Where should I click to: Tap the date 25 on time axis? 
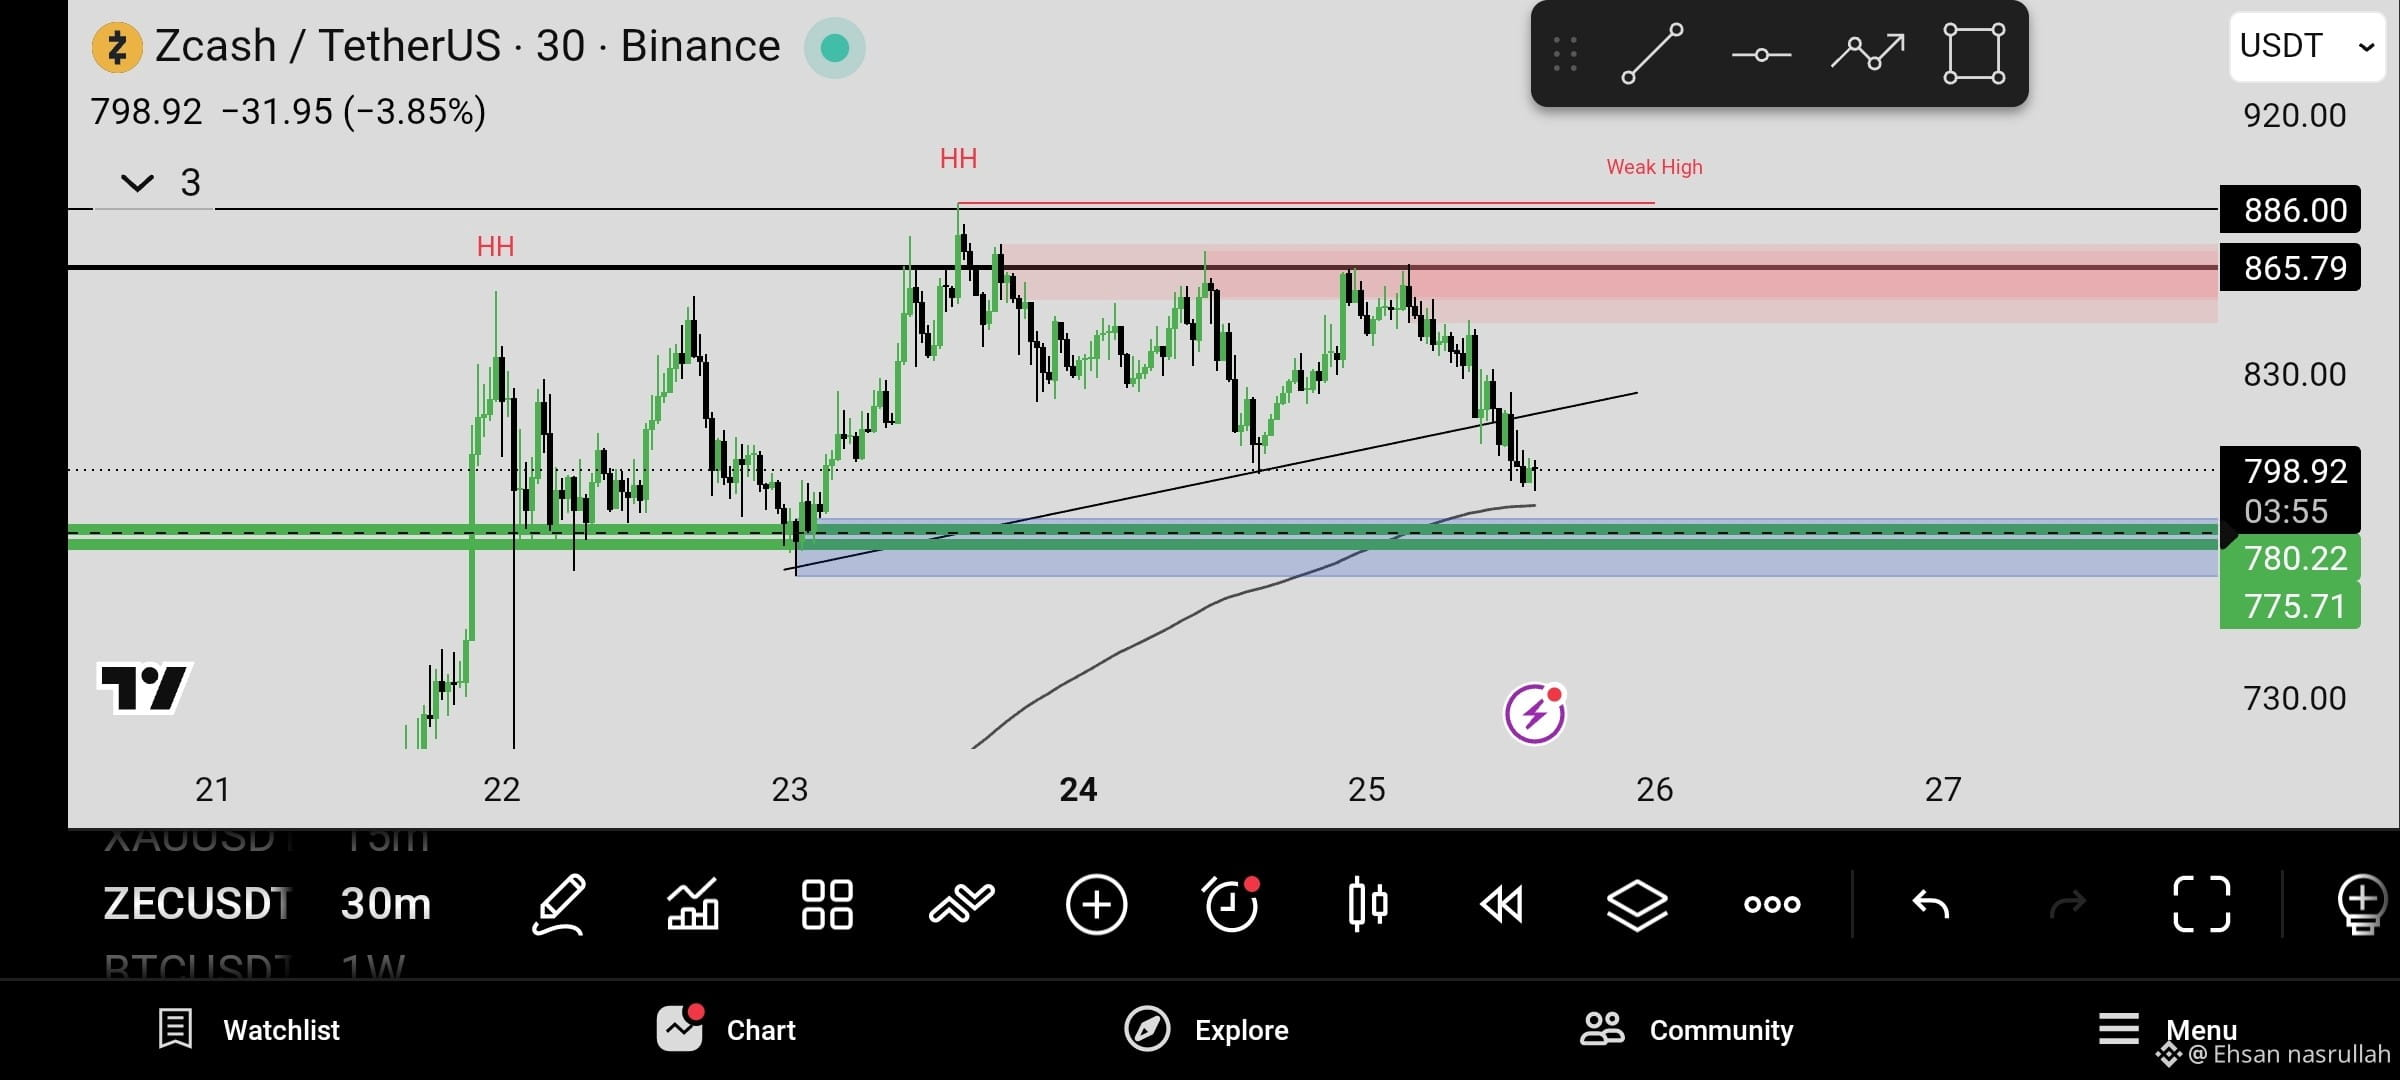coord(1366,790)
